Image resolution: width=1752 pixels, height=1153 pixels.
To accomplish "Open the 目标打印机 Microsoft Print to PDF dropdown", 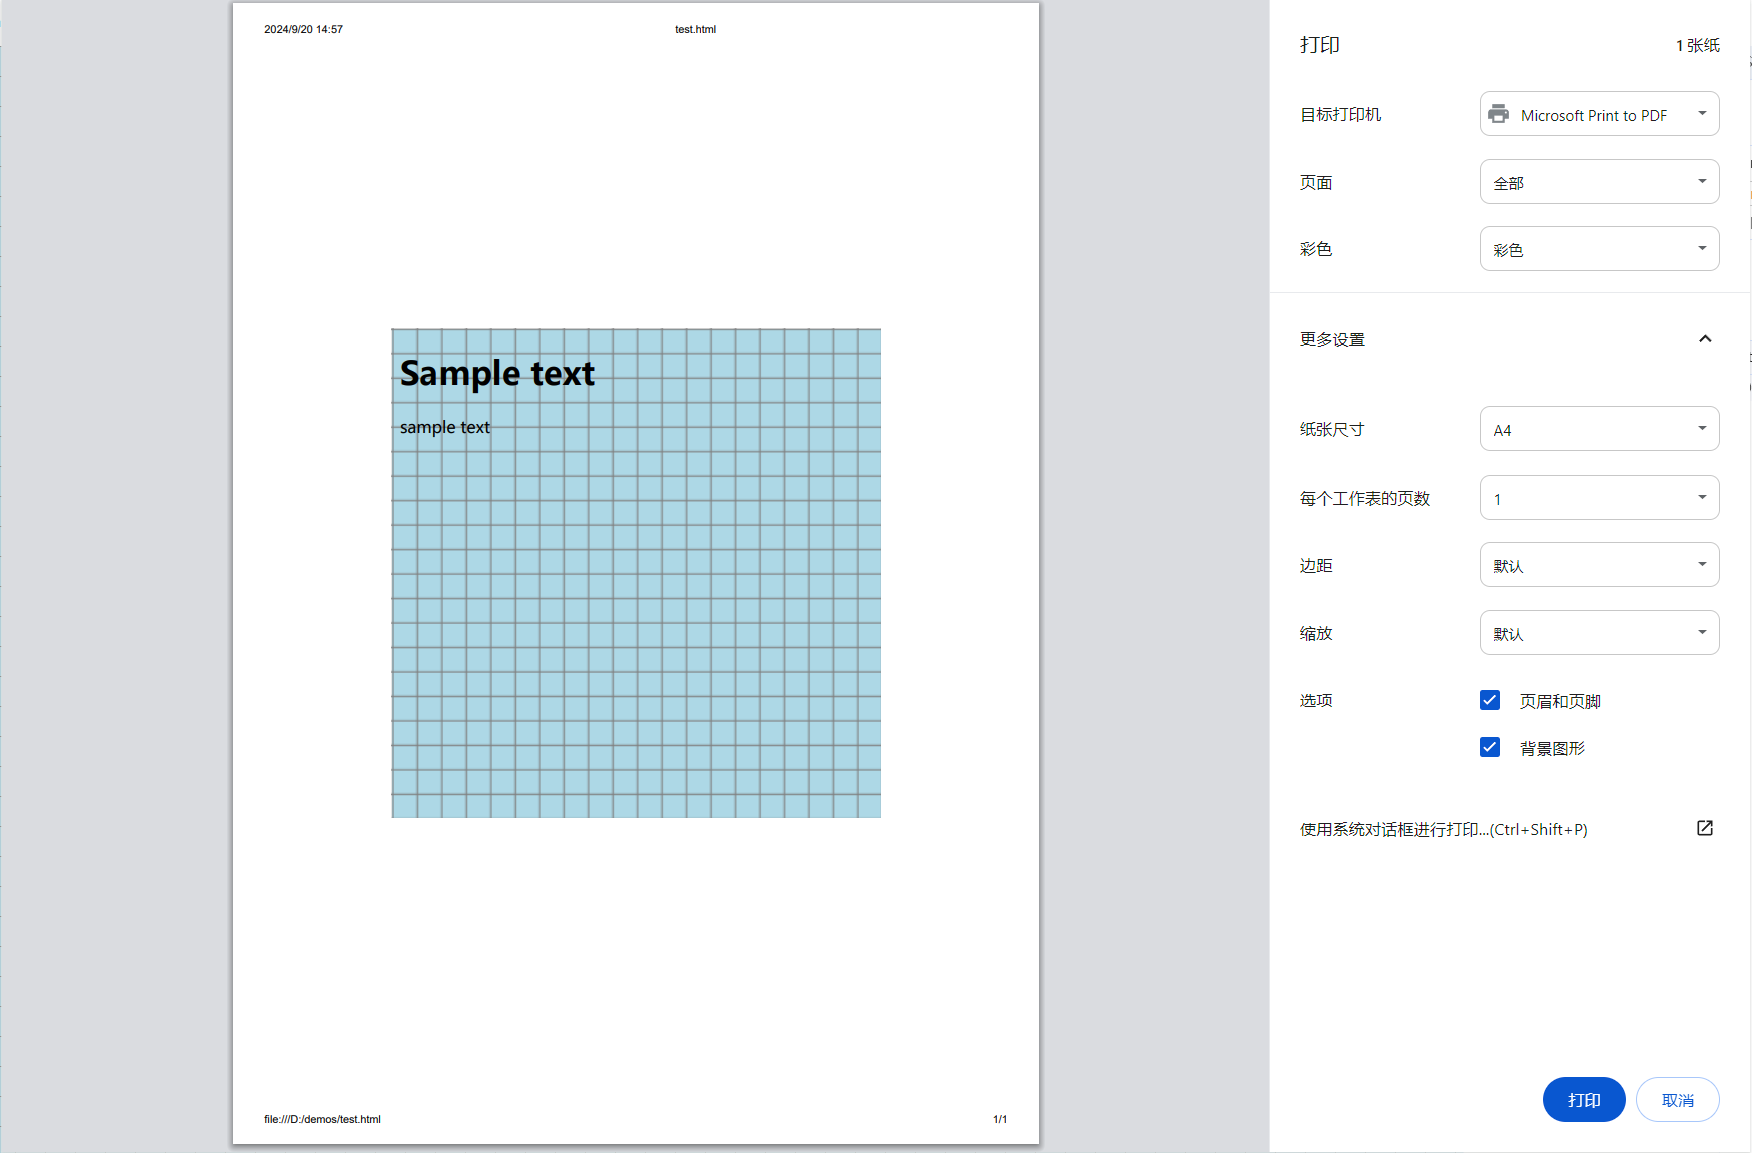I will point(1599,114).
